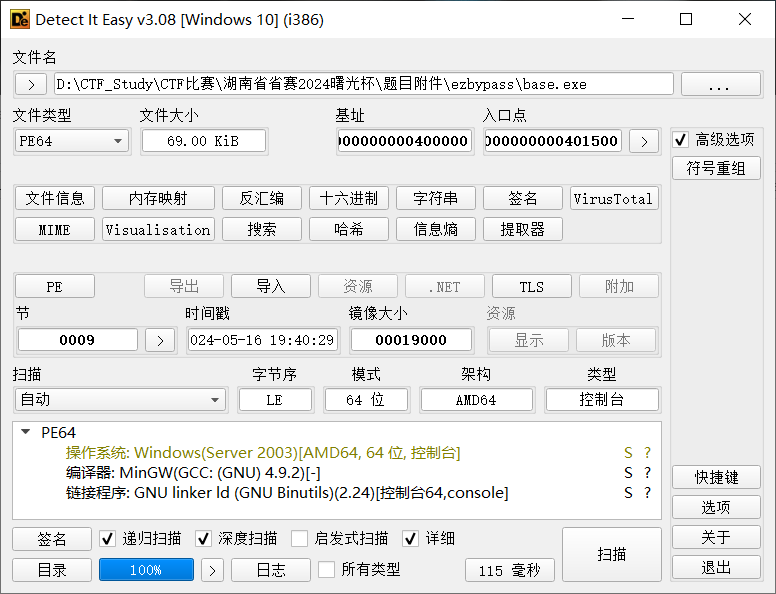Viewport: 776px width, 594px height.
Task: Click the 115 毫秒 scan time field
Action: (x=510, y=571)
